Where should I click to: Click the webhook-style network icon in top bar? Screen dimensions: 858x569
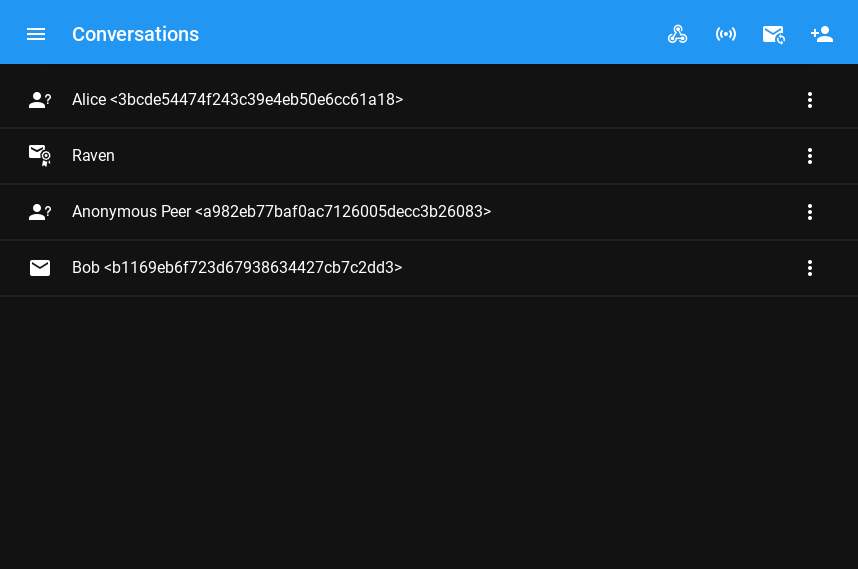[678, 34]
